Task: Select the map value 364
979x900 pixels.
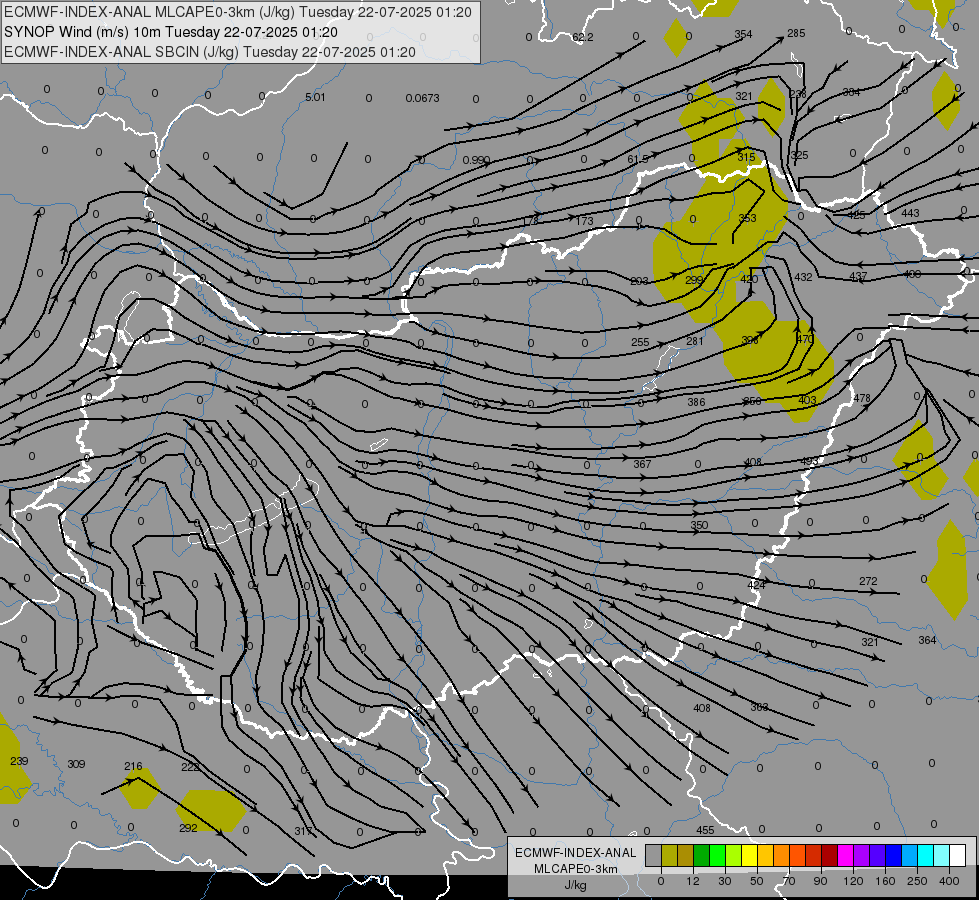Action: 927,640
